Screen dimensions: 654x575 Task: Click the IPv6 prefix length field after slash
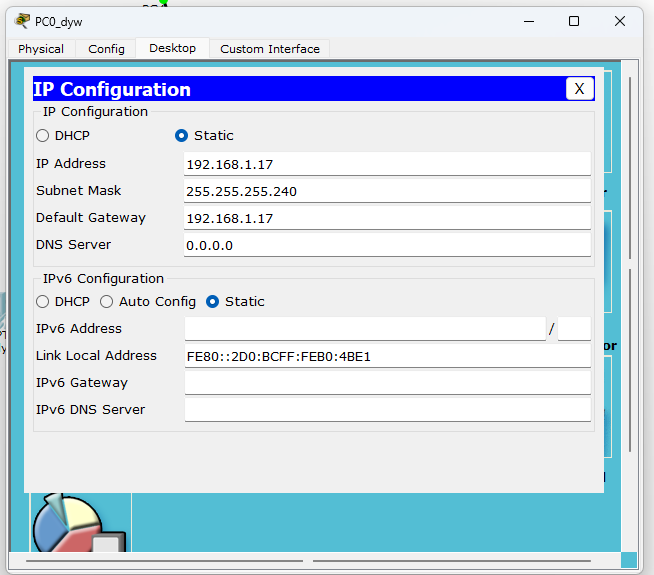pos(574,329)
